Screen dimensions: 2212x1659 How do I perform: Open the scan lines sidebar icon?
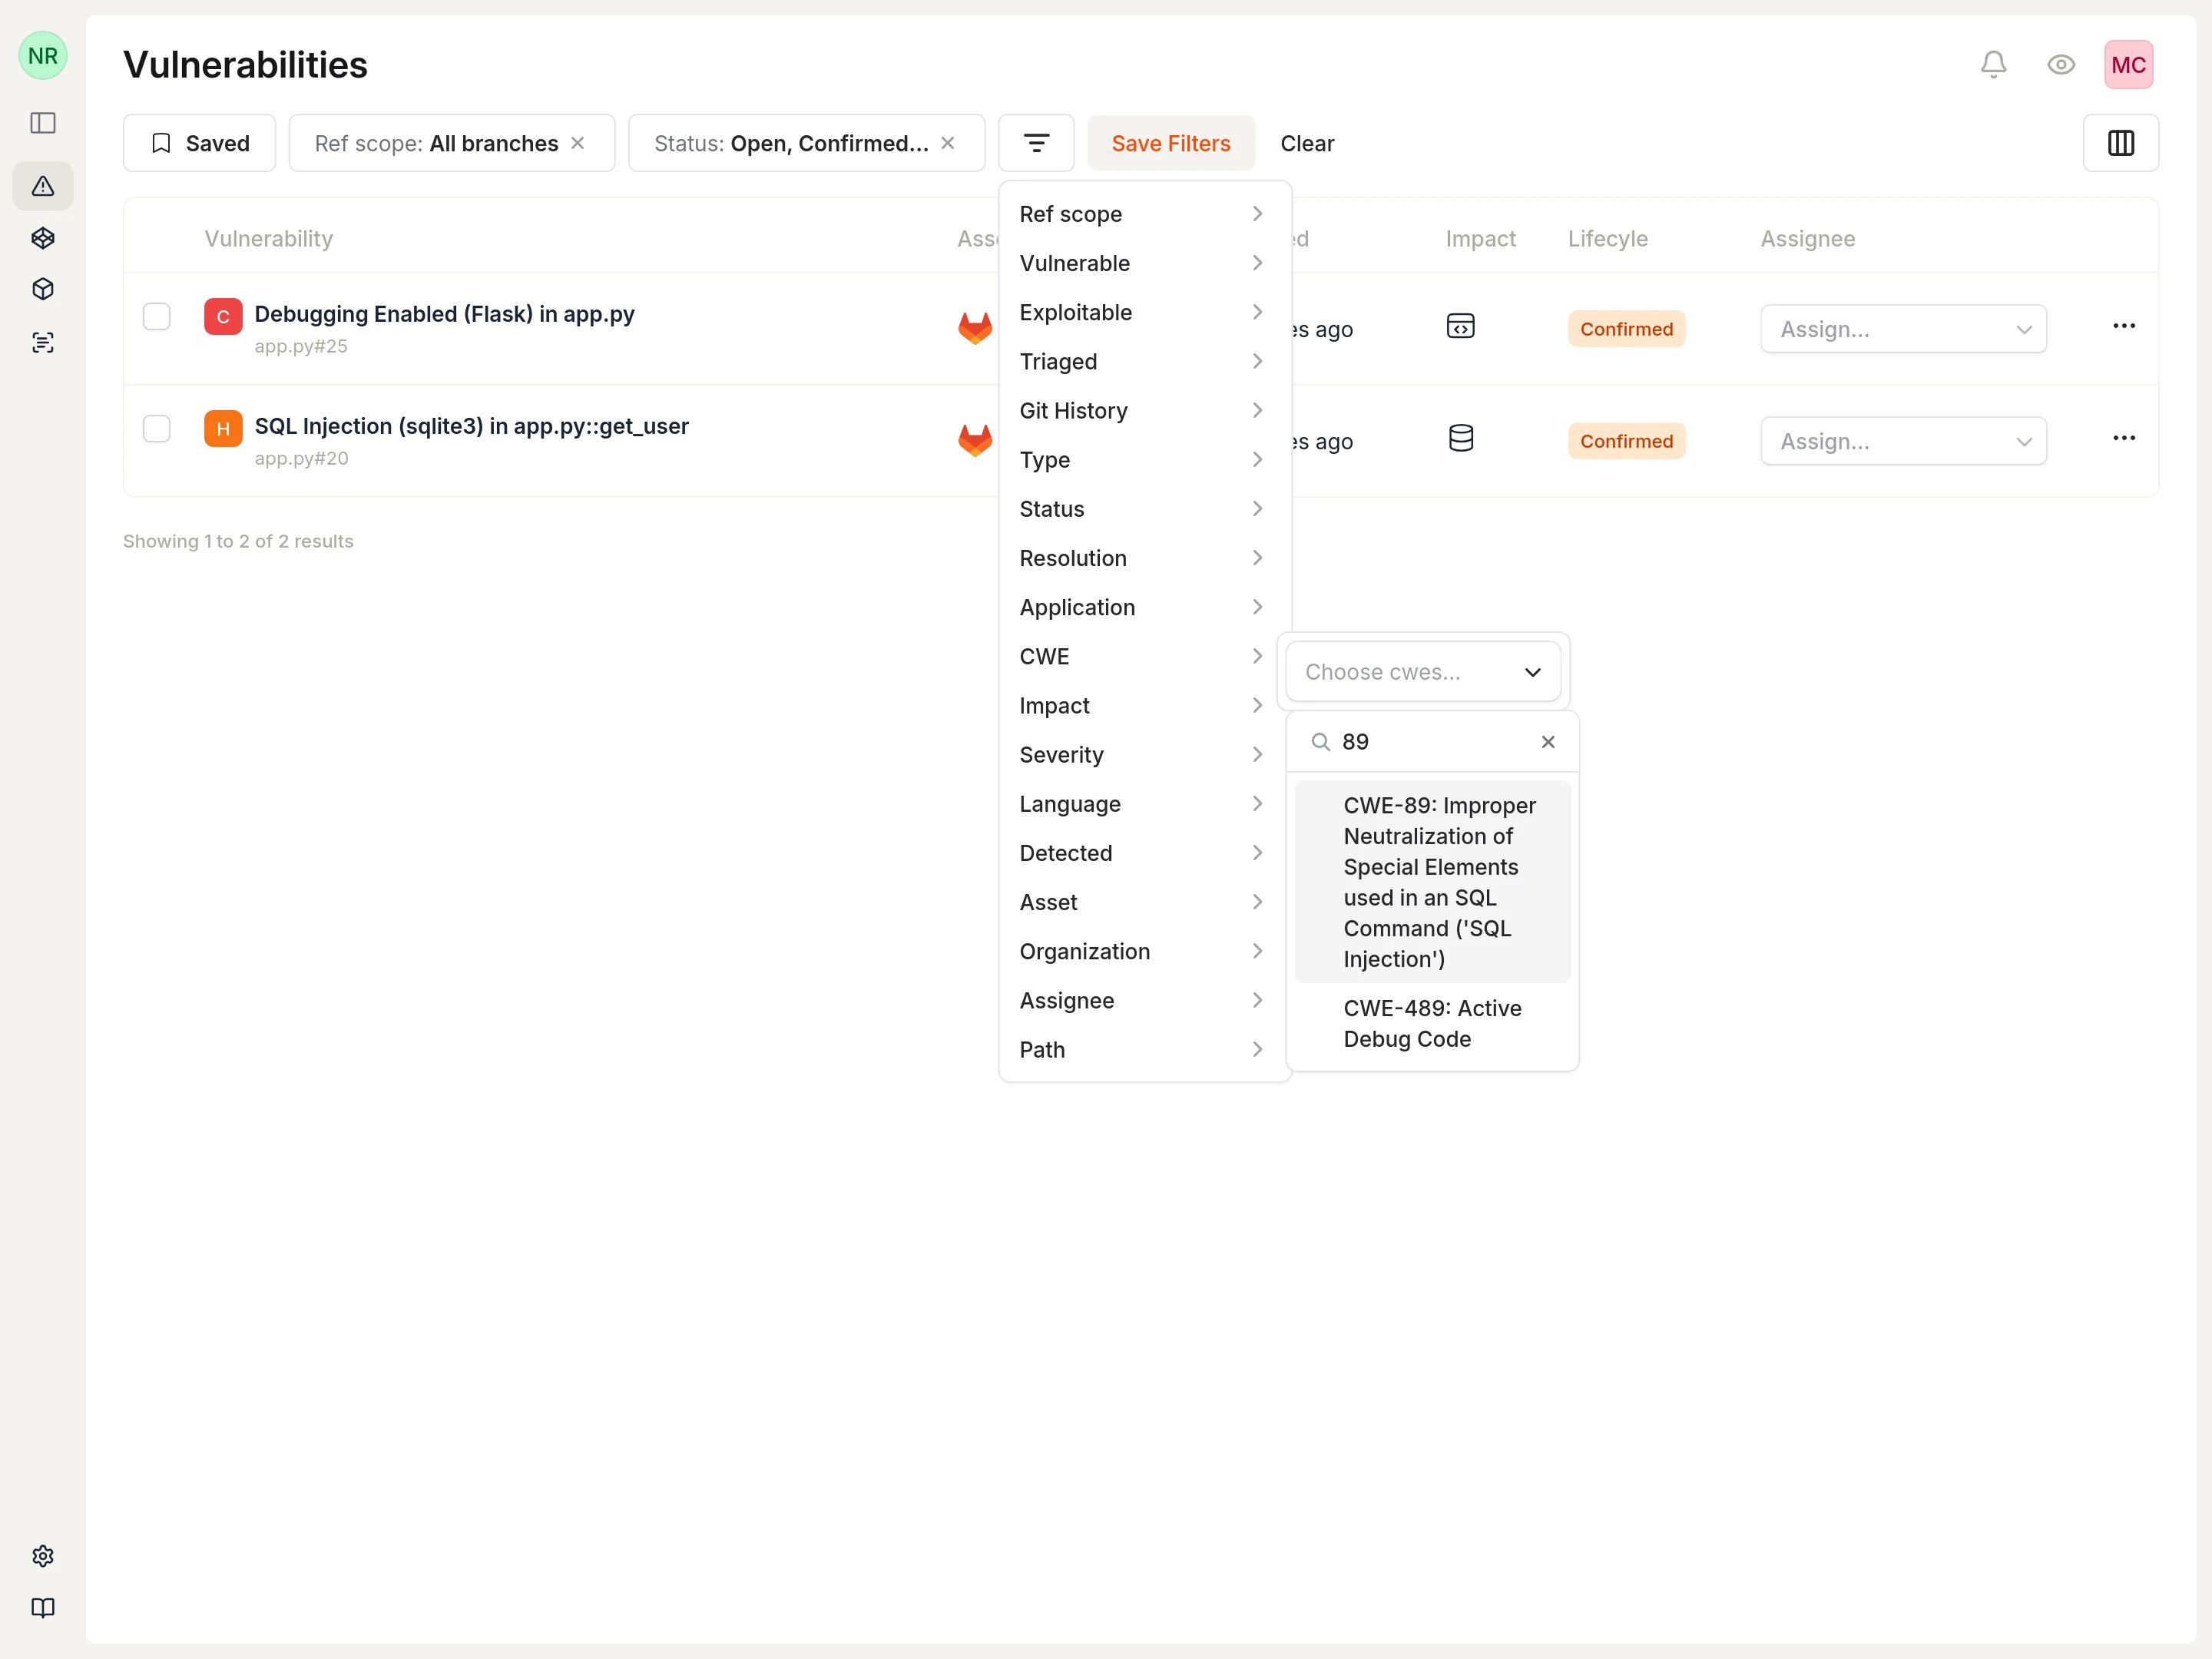point(43,342)
